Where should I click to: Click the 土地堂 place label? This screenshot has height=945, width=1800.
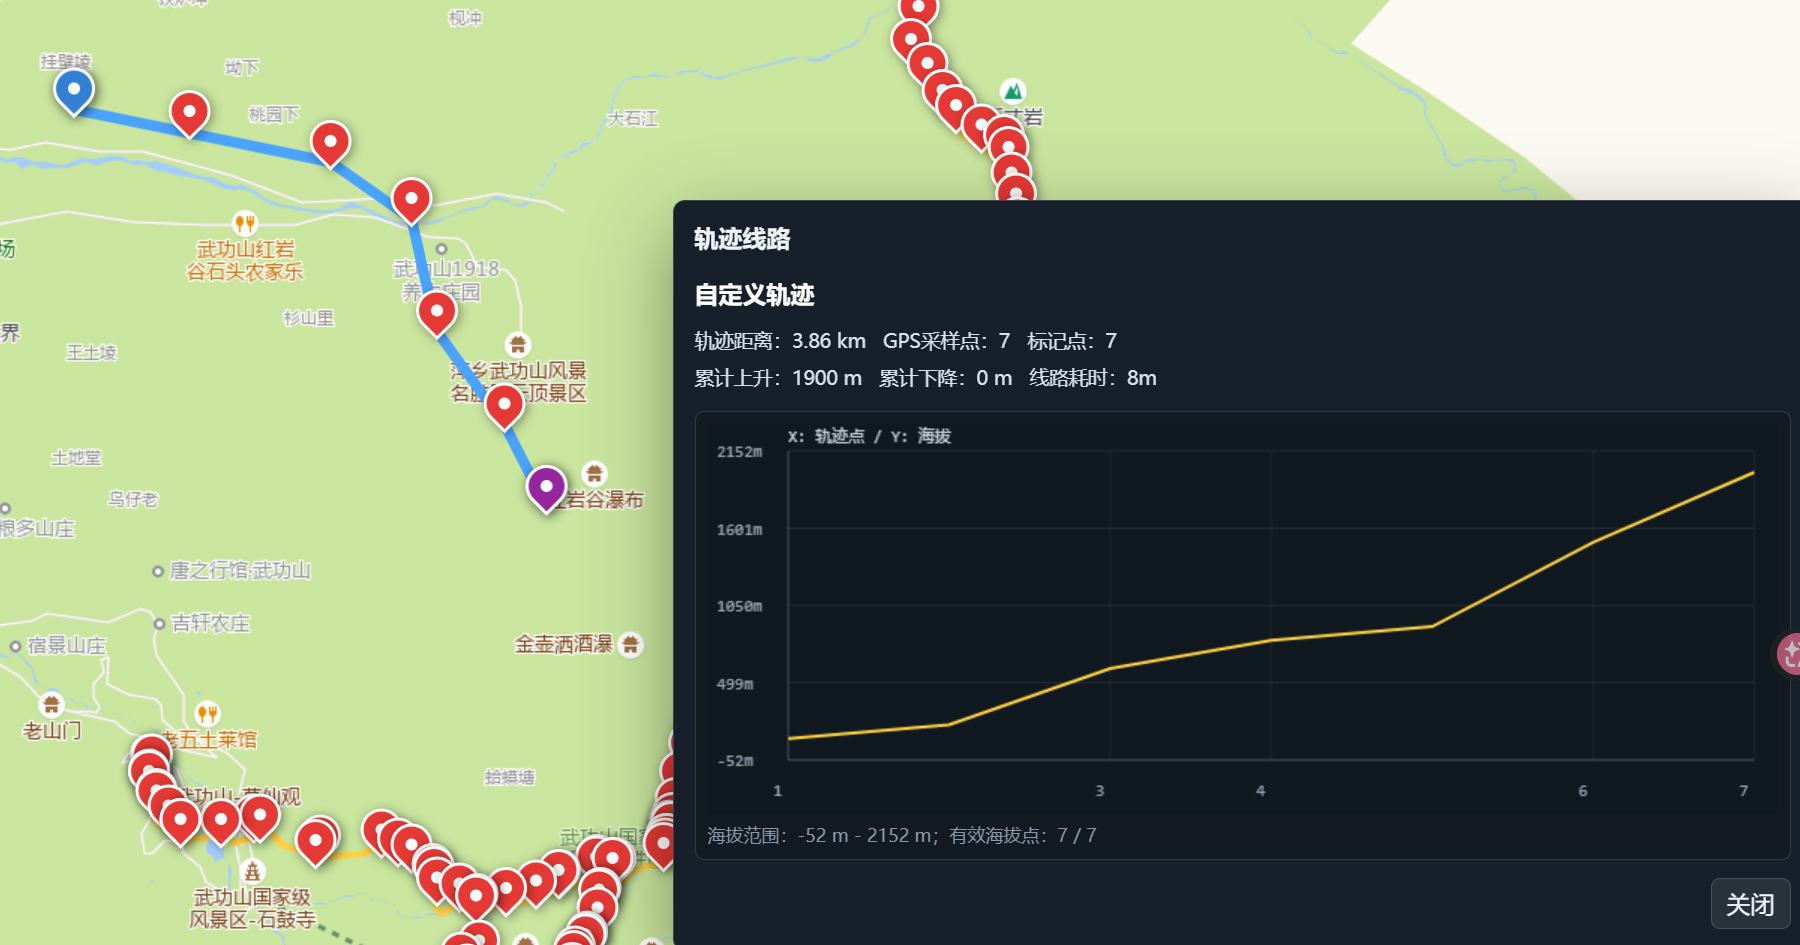click(76, 458)
